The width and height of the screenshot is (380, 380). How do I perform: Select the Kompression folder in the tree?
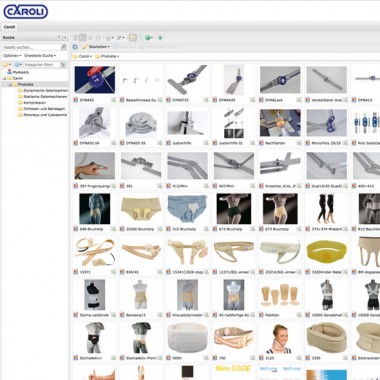34,103
